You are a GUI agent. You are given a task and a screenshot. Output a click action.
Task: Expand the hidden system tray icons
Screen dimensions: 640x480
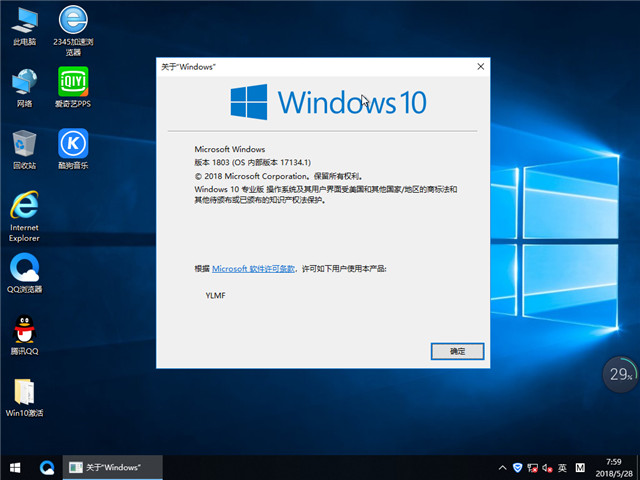click(502, 468)
